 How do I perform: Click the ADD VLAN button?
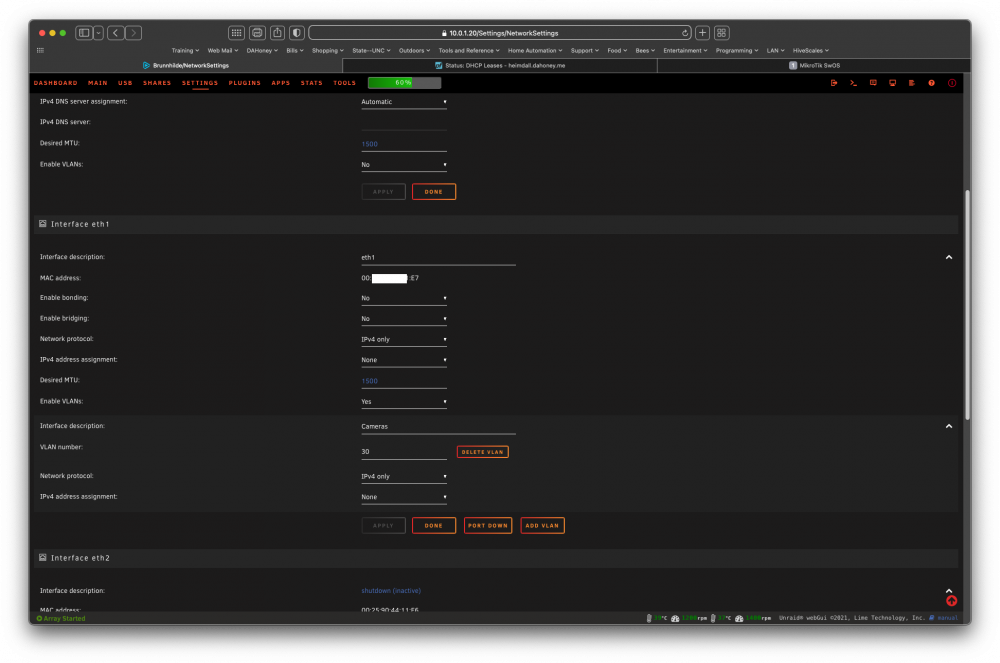click(542, 526)
